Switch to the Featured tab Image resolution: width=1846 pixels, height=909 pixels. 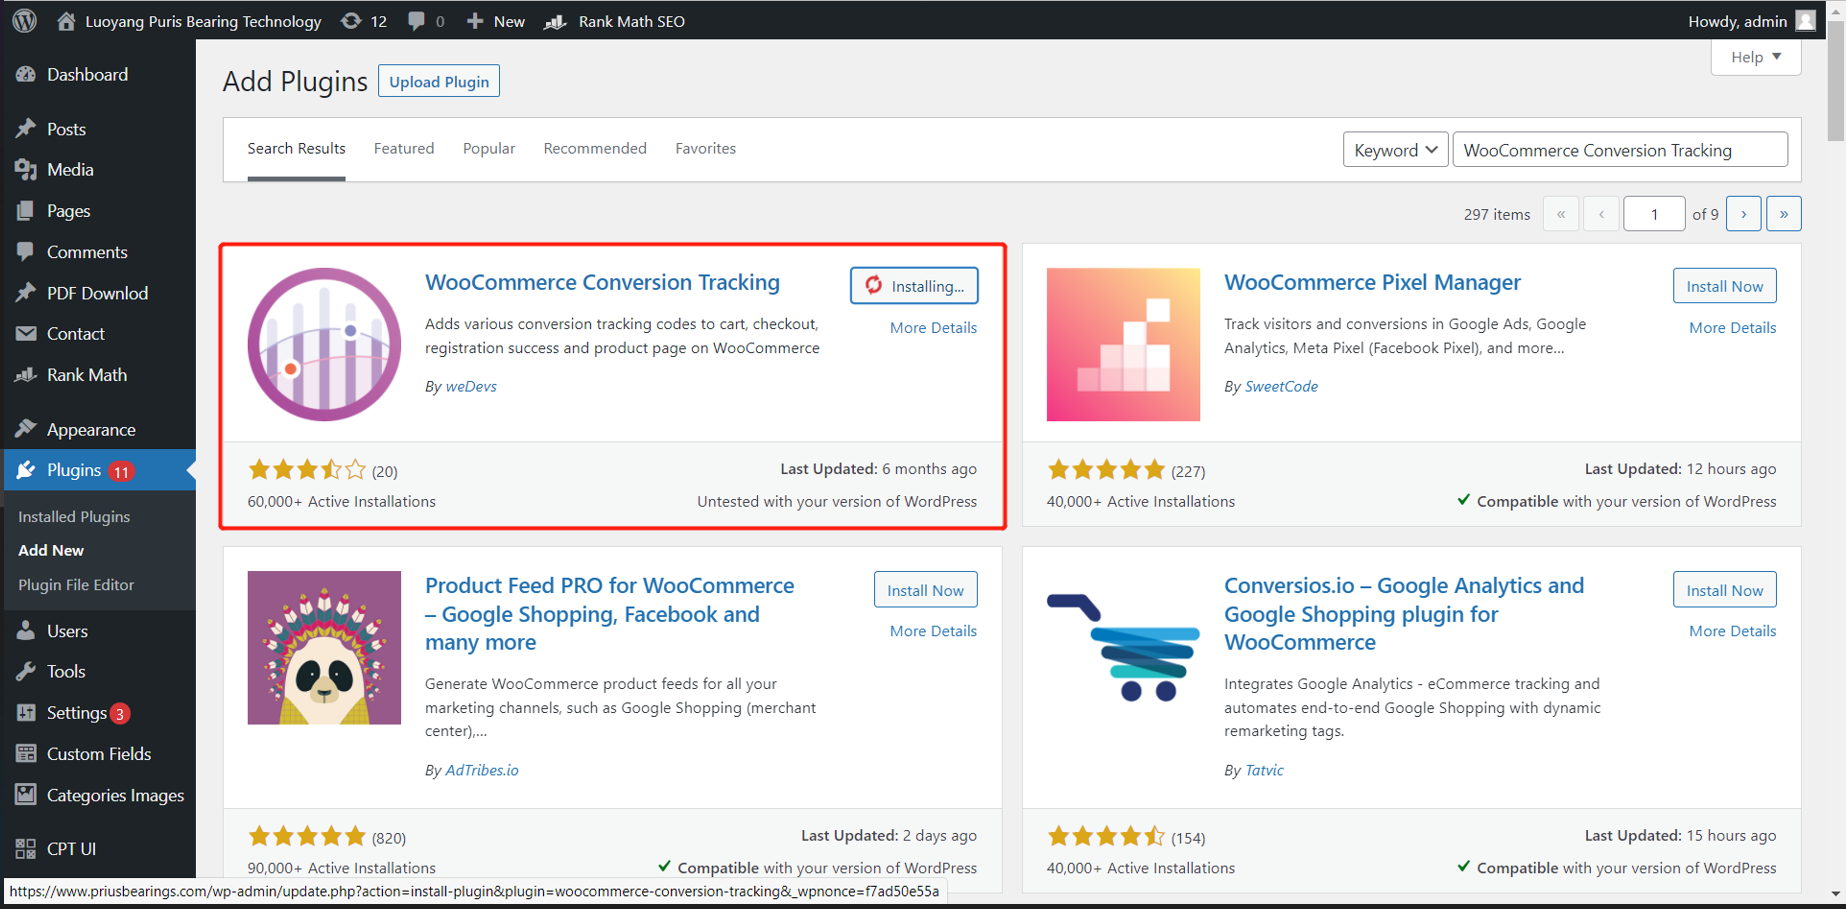point(404,148)
